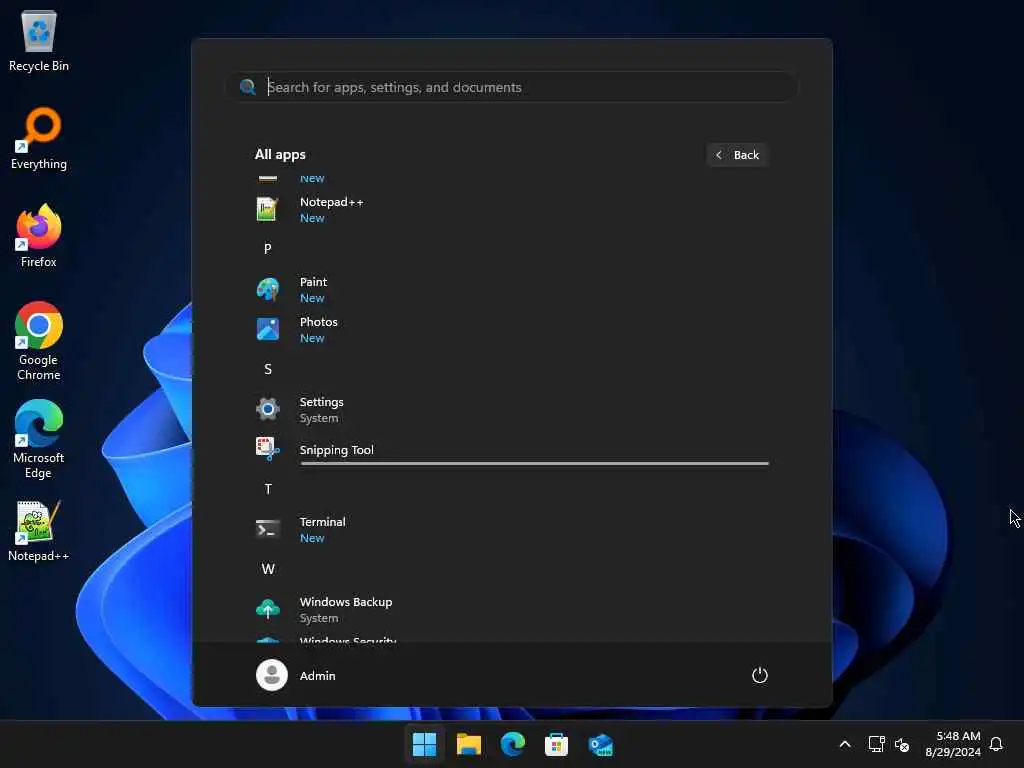
Task: Open Settings from the apps list
Action: pyautogui.click(x=321, y=402)
